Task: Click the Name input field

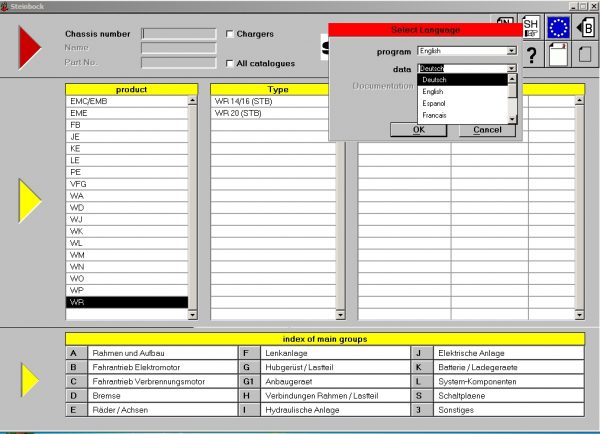Action: click(179, 48)
